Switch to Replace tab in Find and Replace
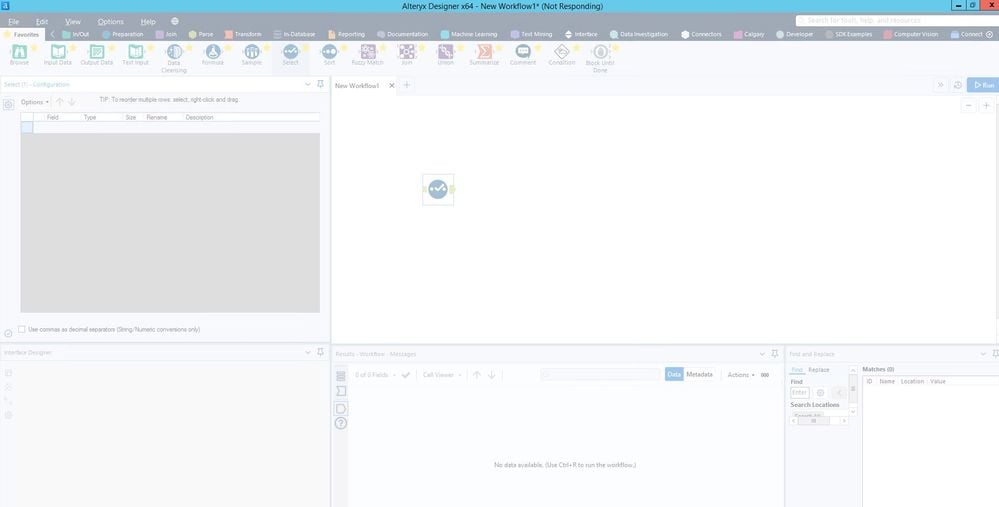999x507 pixels. pos(819,369)
